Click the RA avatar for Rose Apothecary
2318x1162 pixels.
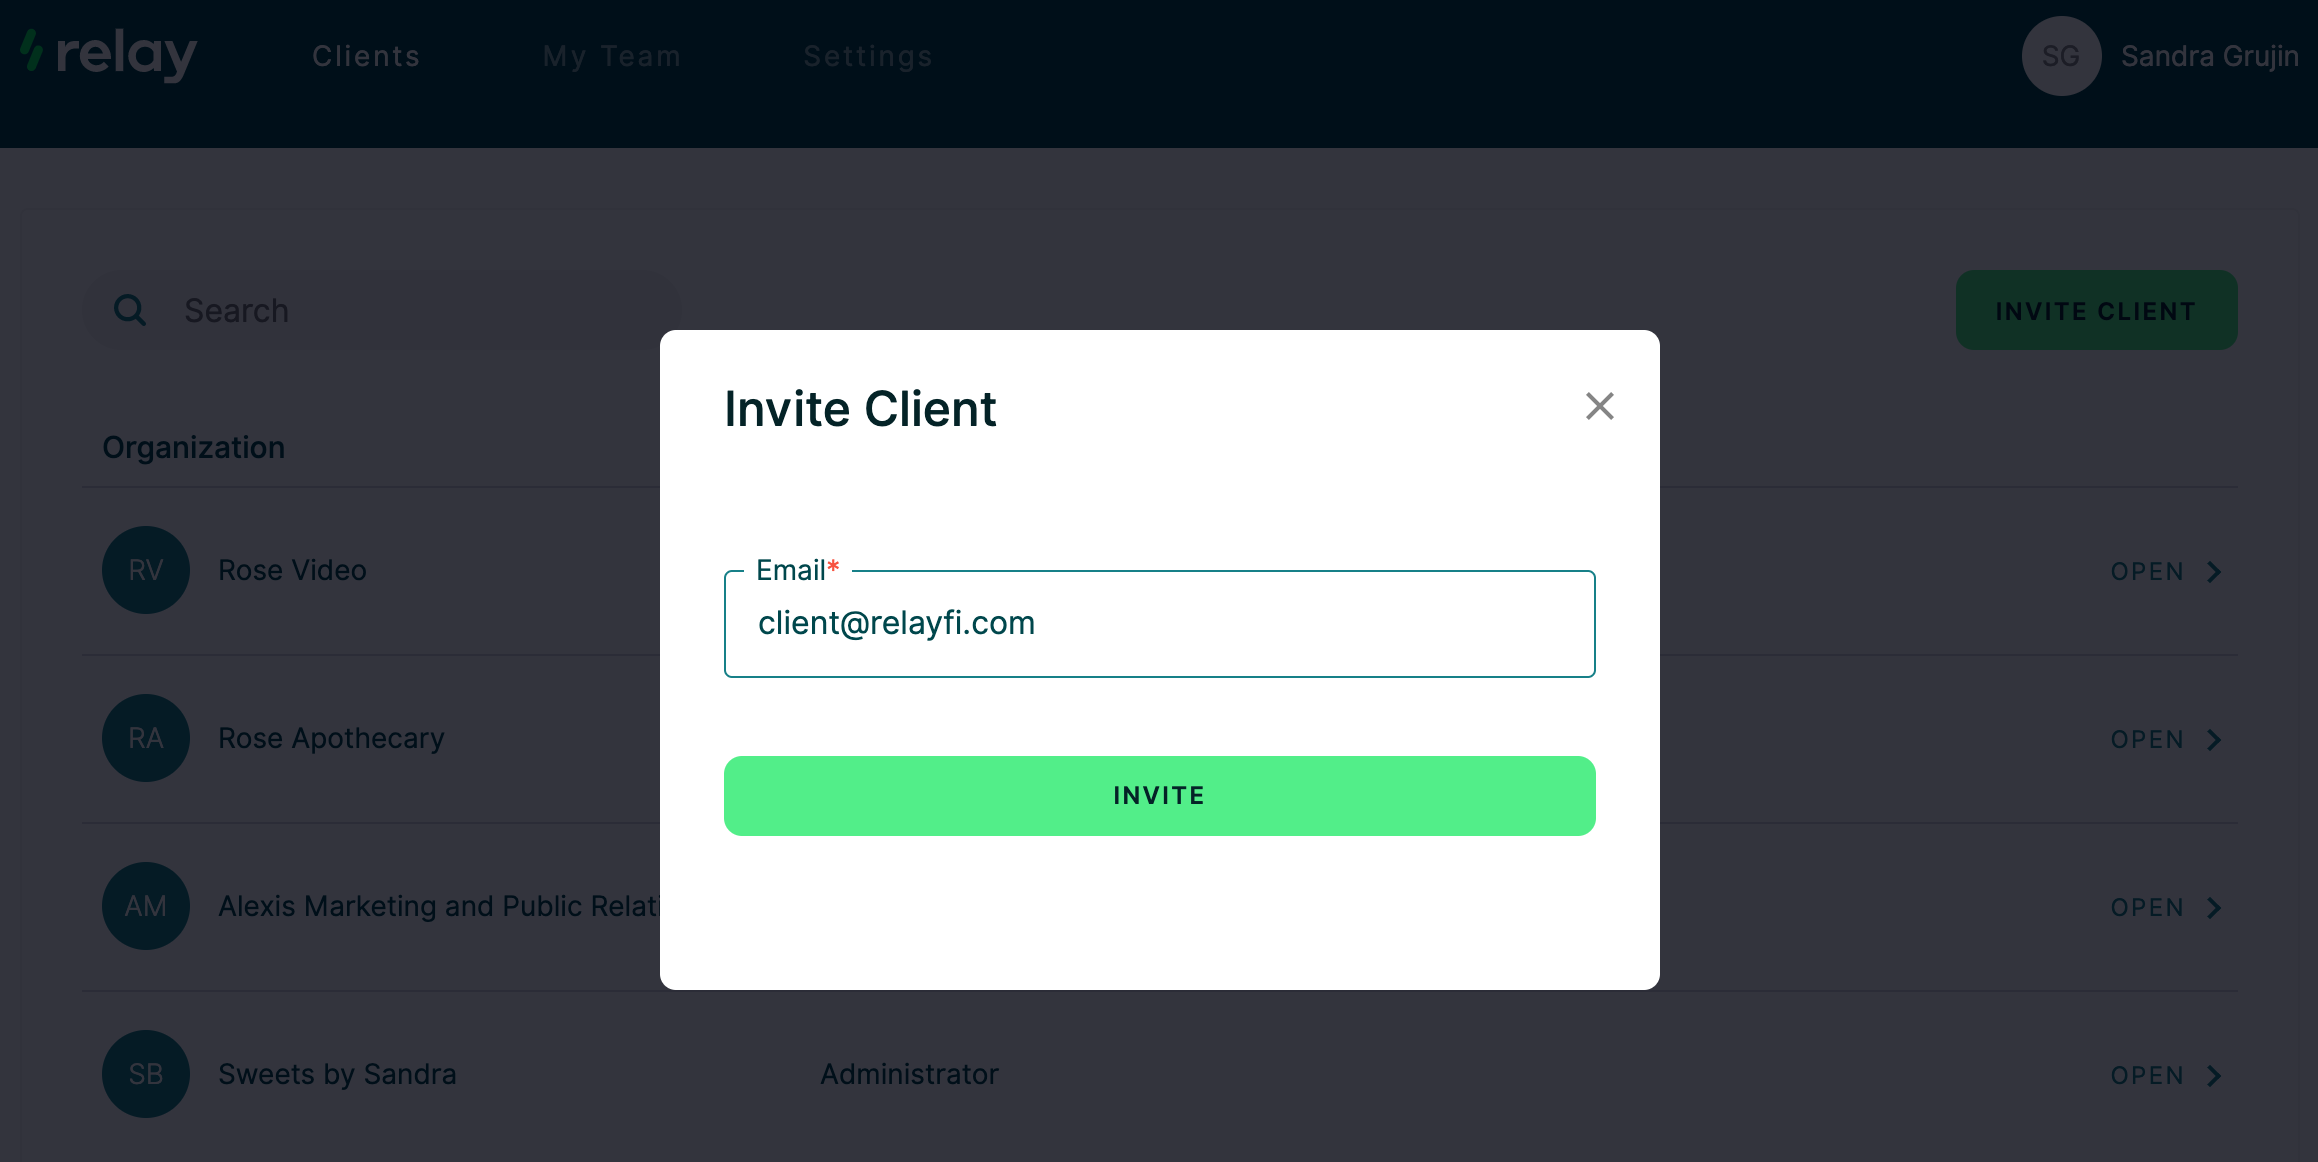coord(146,738)
